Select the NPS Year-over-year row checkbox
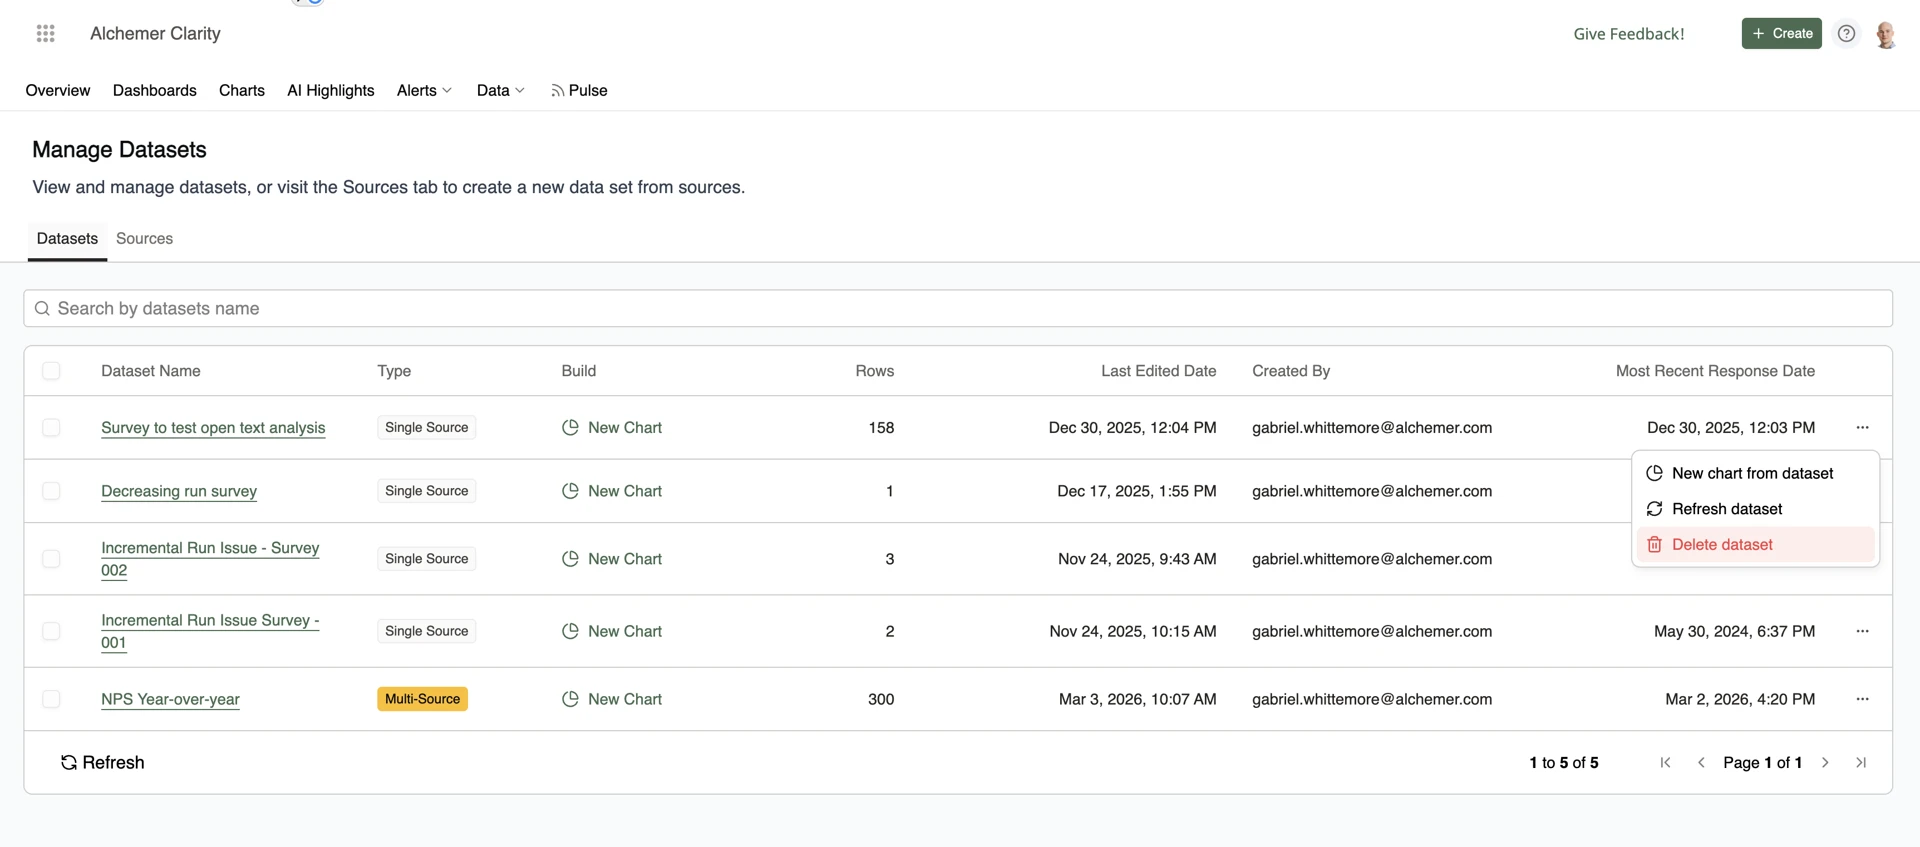The height and width of the screenshot is (847, 1920). [x=51, y=699]
